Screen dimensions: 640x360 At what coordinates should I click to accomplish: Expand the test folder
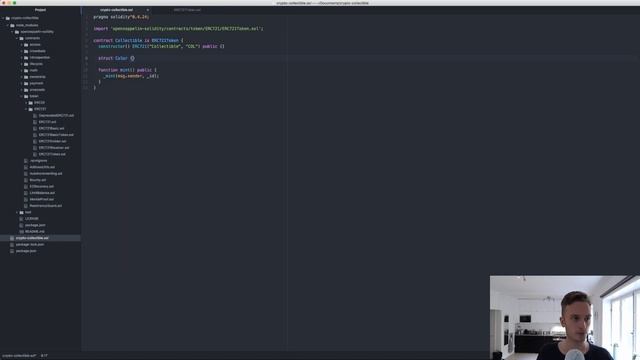tap(17, 212)
